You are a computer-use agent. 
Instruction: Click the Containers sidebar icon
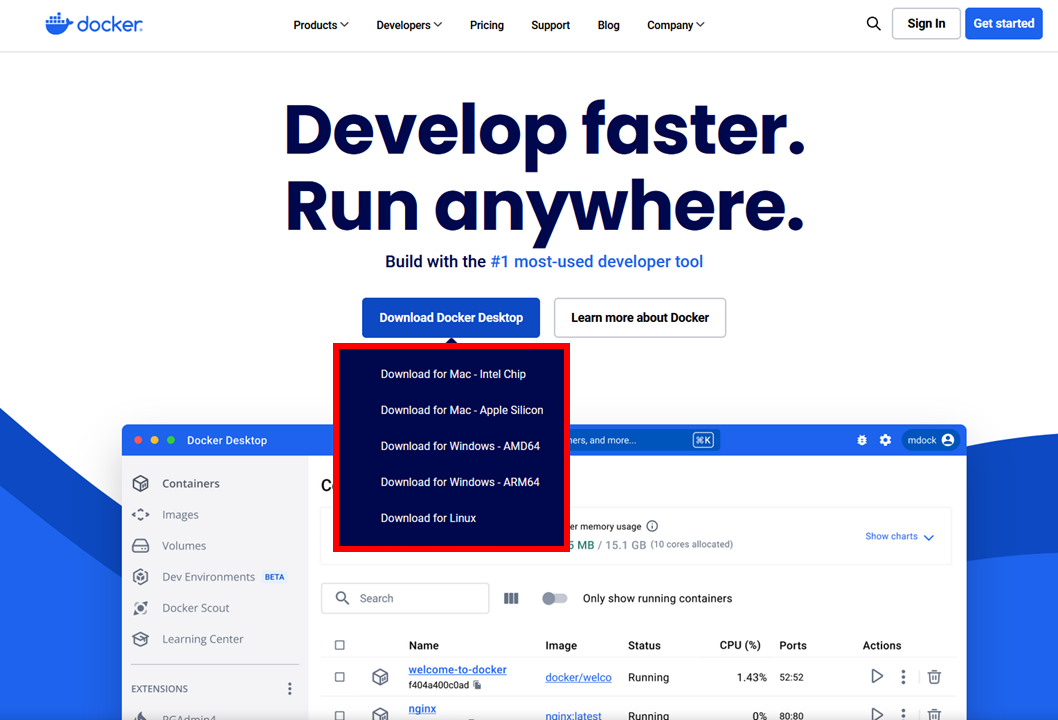pyautogui.click(x=140, y=483)
